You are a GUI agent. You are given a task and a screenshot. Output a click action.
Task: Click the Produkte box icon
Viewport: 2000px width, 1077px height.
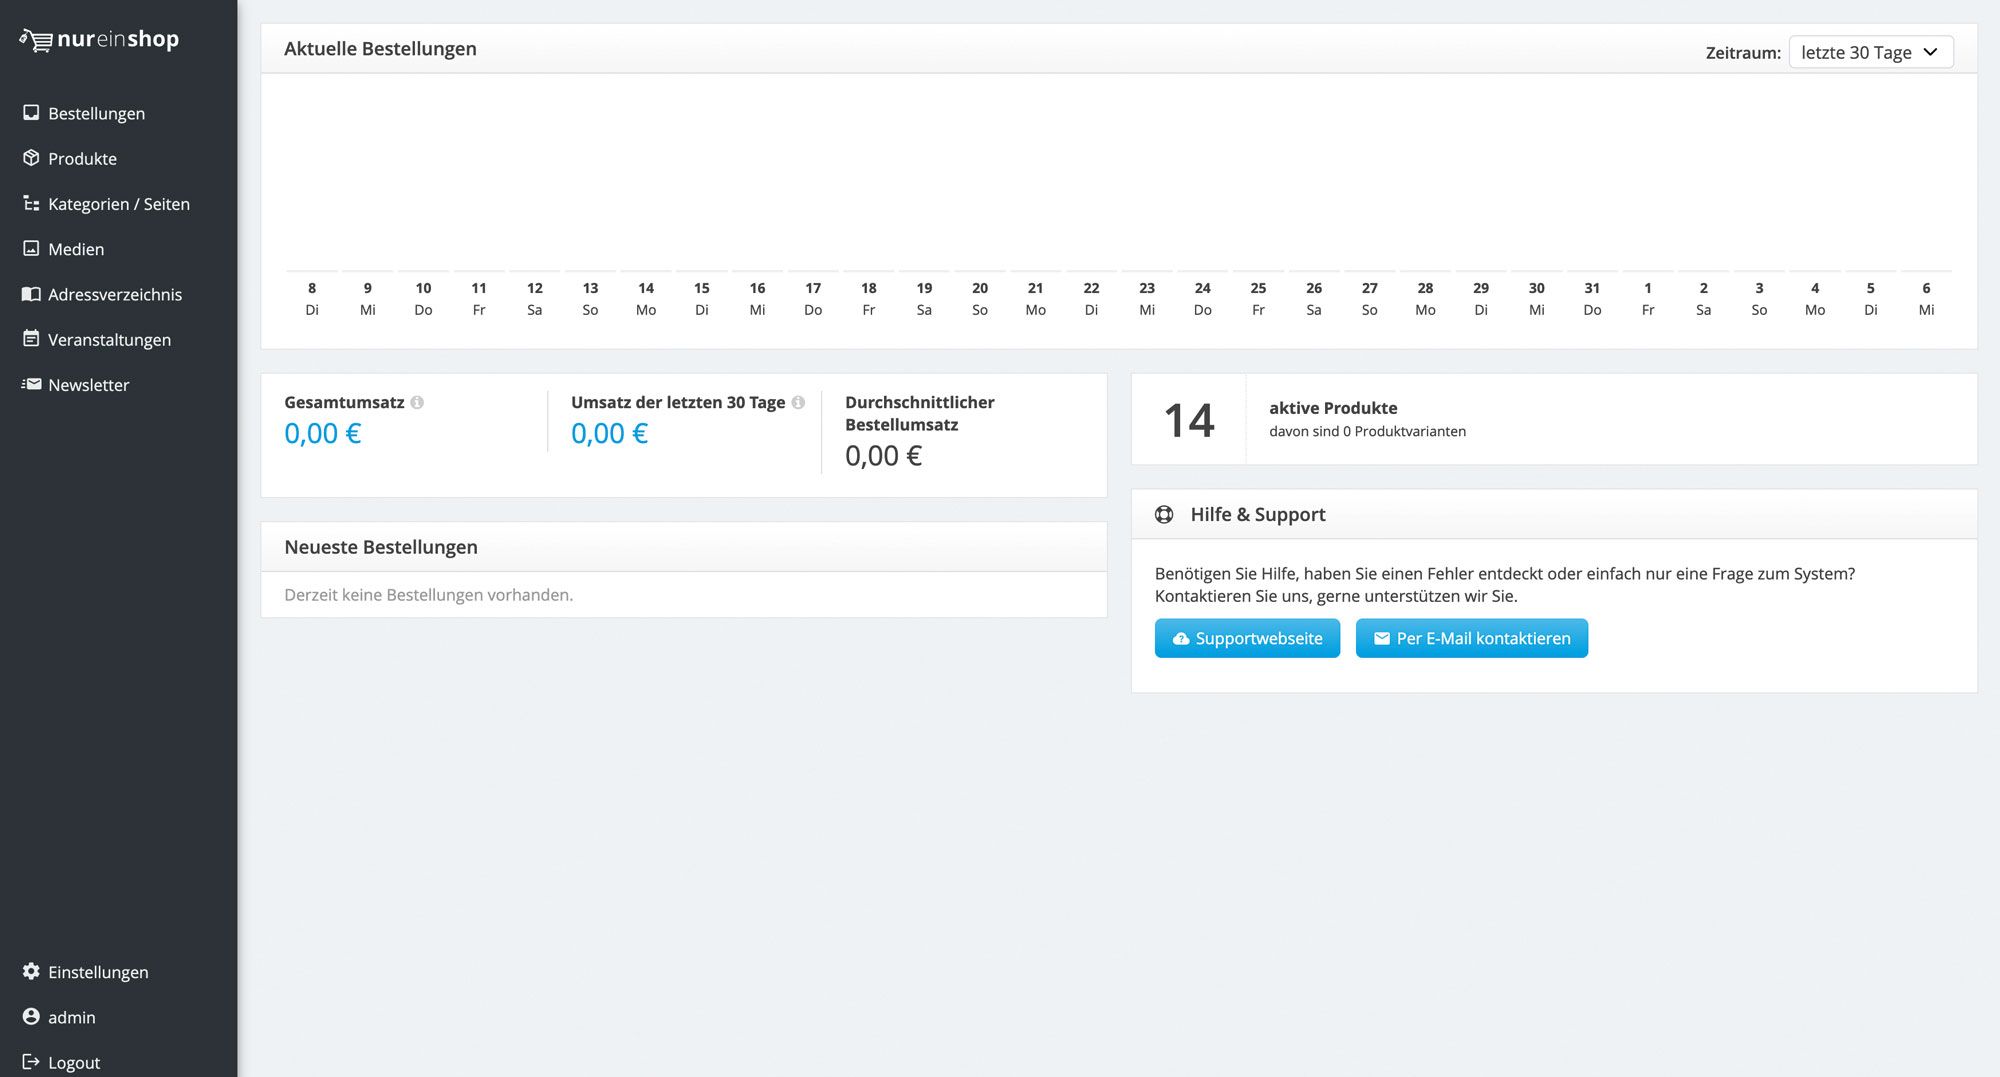pyautogui.click(x=31, y=158)
